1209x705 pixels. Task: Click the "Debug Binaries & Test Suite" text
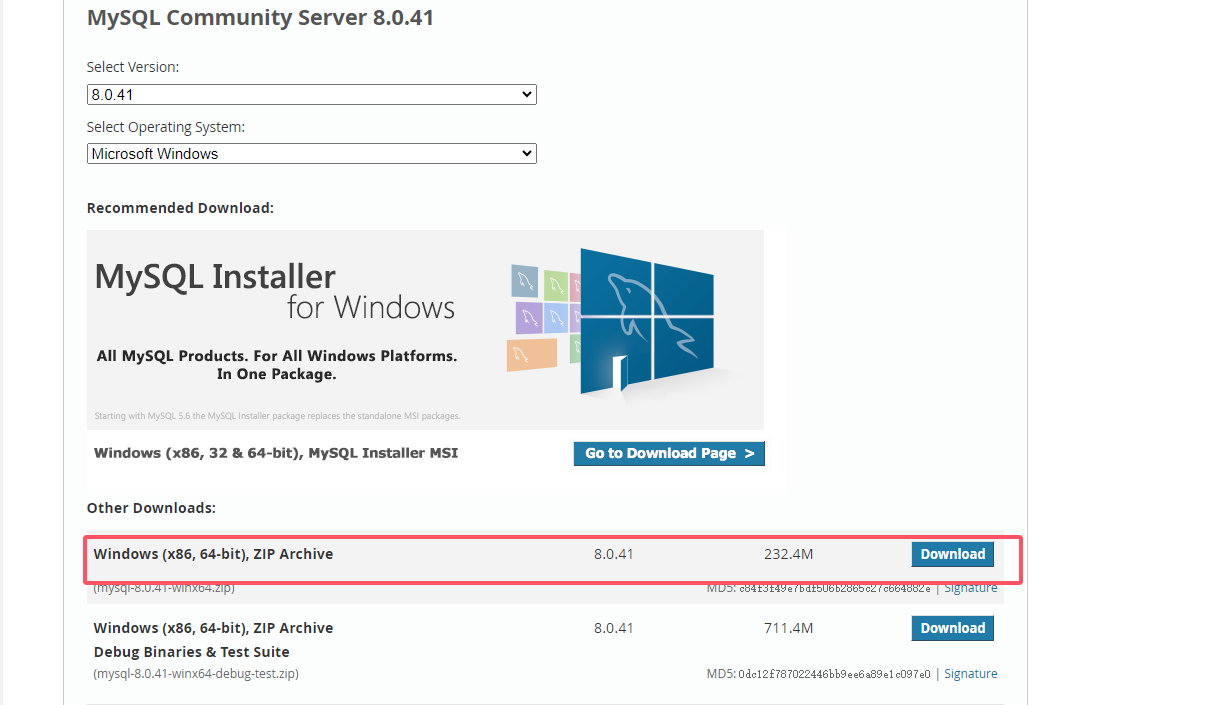192,652
